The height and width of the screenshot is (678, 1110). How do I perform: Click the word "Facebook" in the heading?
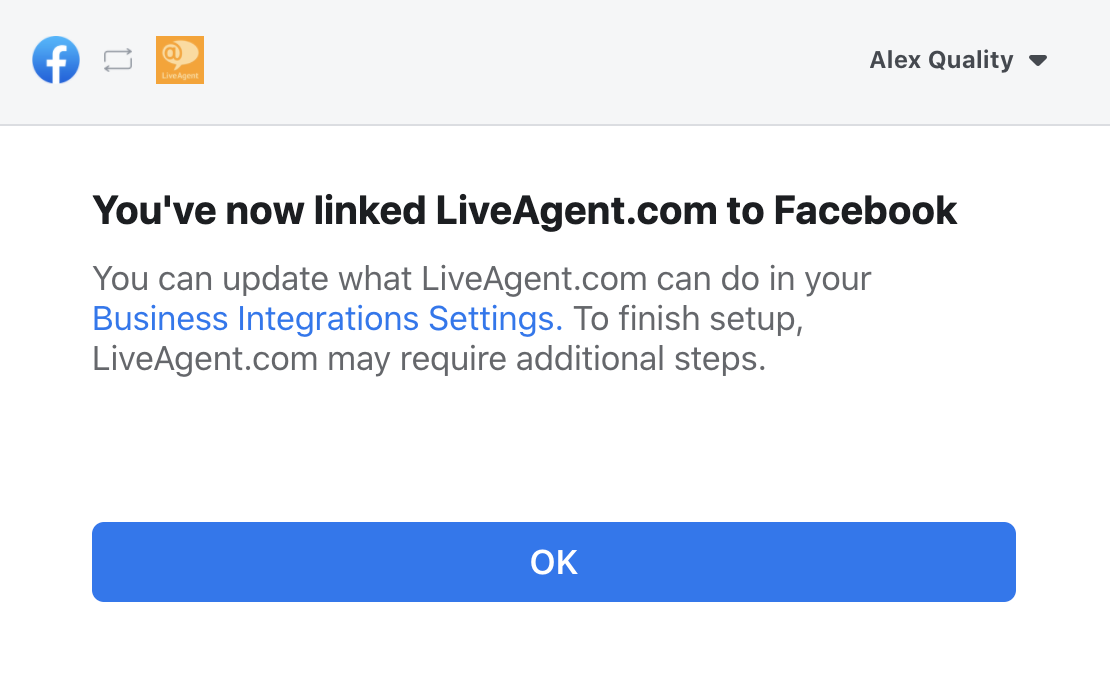point(866,211)
